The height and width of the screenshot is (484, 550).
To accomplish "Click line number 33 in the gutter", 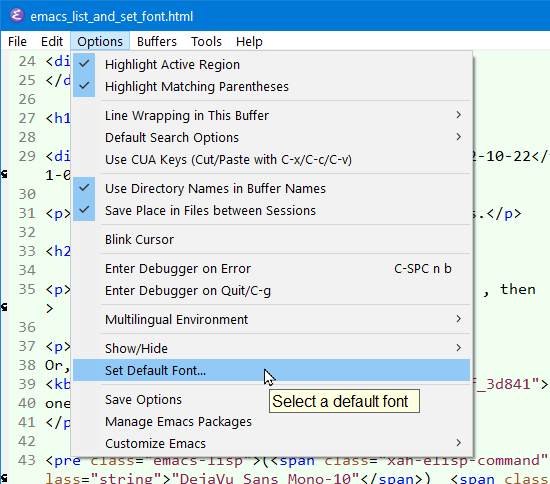I will [27, 251].
